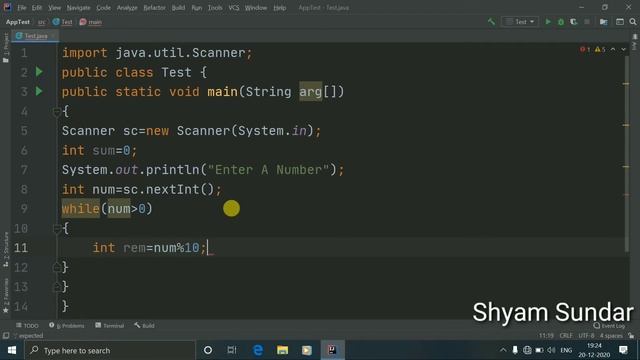Image resolution: width=640 pixels, height=360 pixels.
Task: Collapse the while block fold marker on line 10
Action: [57, 229]
